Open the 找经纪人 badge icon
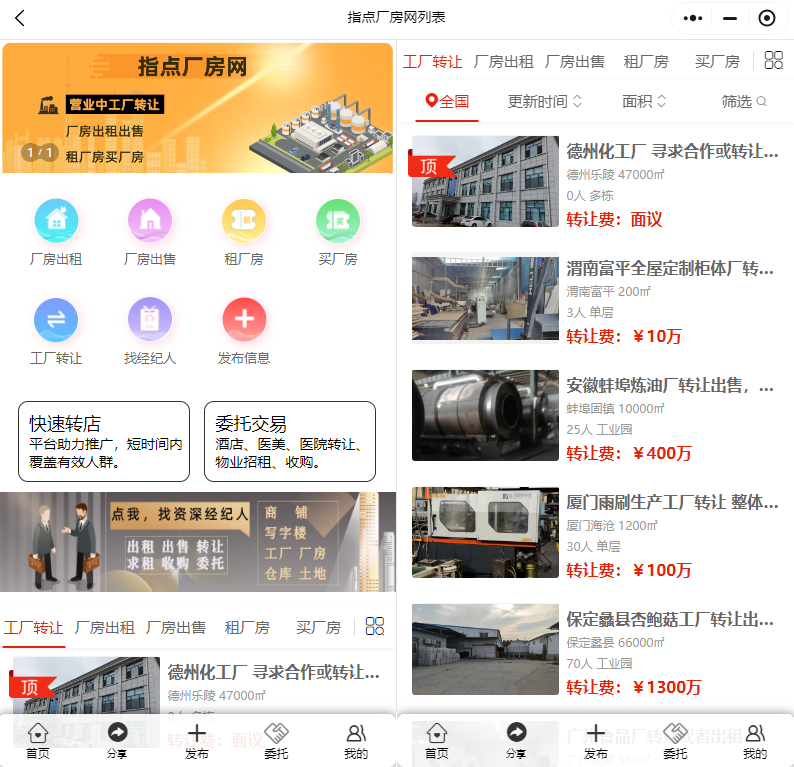 tap(150, 320)
